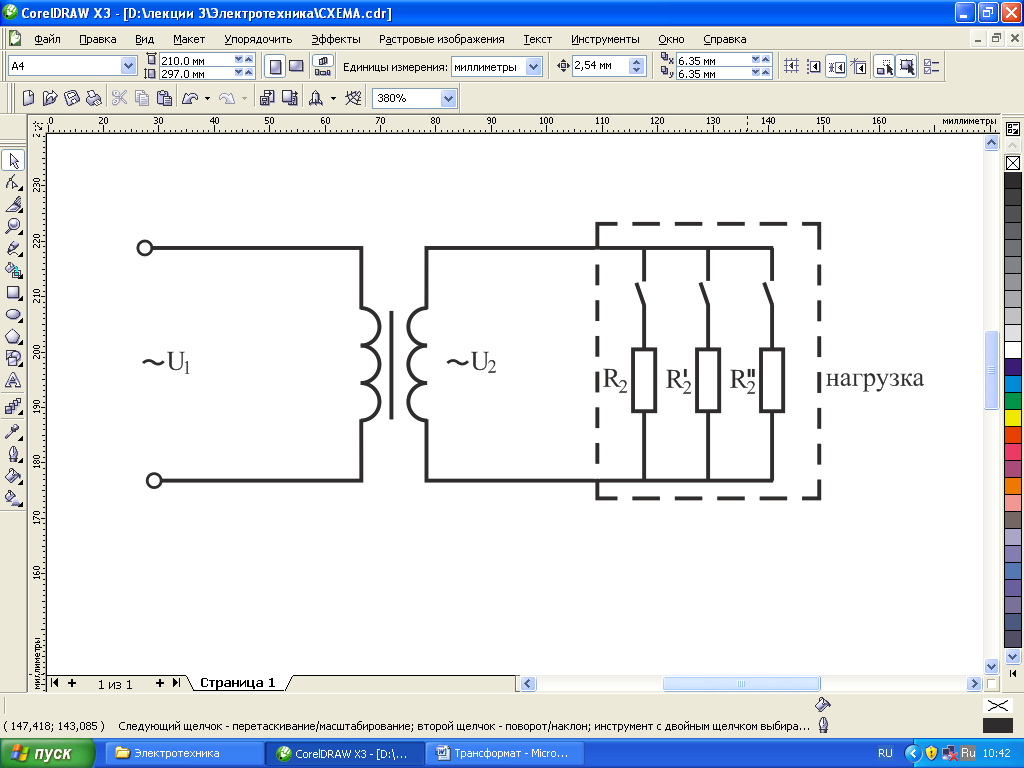Select the Ellipse tool
Image resolution: width=1024 pixels, height=768 pixels.
pyautogui.click(x=14, y=315)
